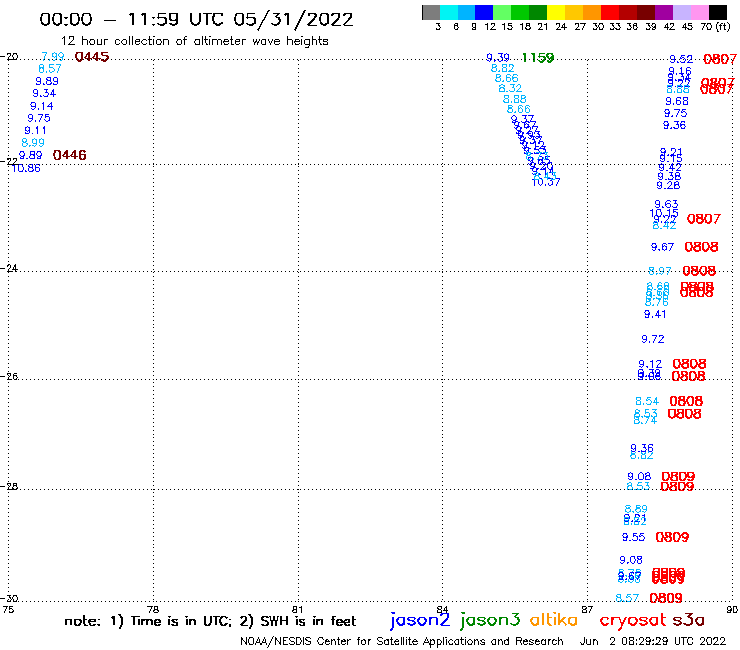Click the '0808' time beside 8.54

click(686, 401)
